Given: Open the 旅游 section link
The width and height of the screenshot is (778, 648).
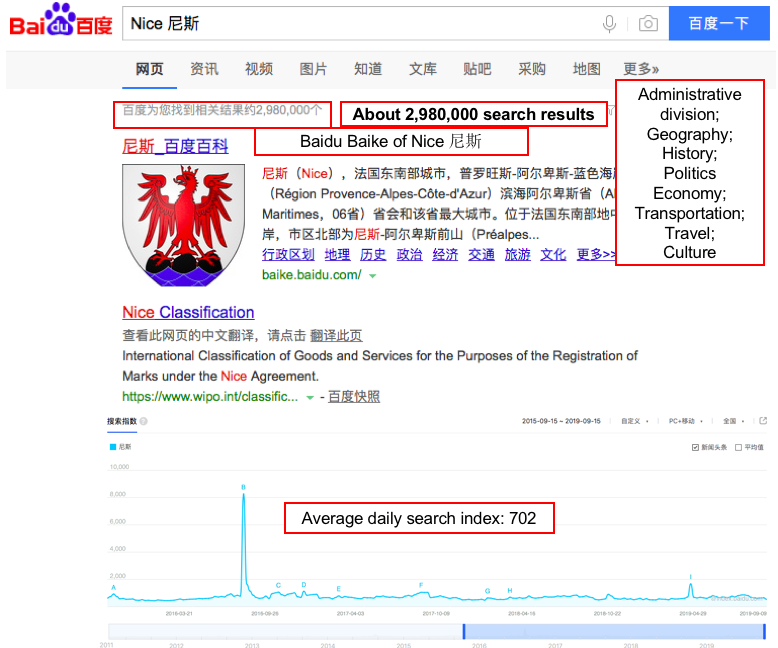Looking at the screenshot, I should [518, 255].
